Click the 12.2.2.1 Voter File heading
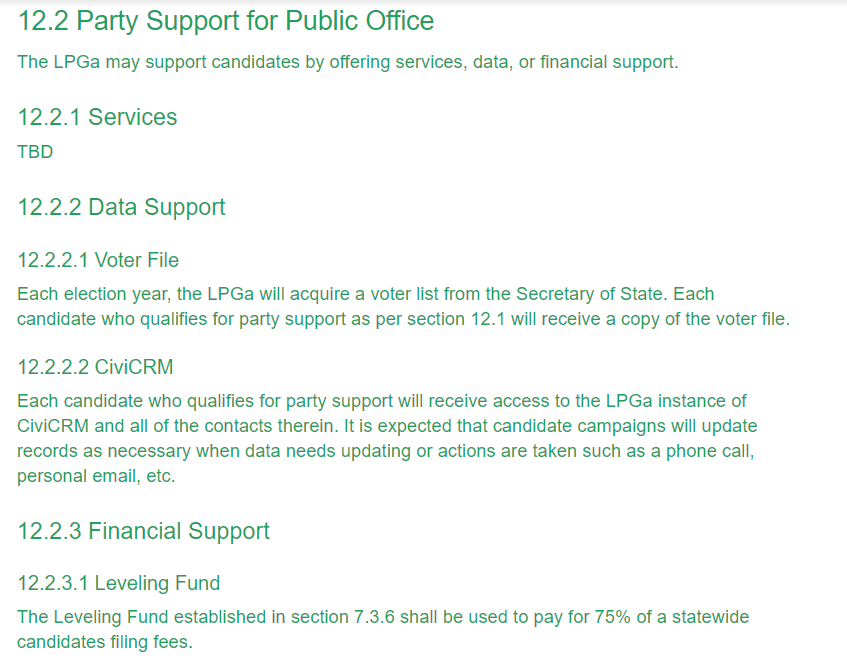 click(x=98, y=260)
